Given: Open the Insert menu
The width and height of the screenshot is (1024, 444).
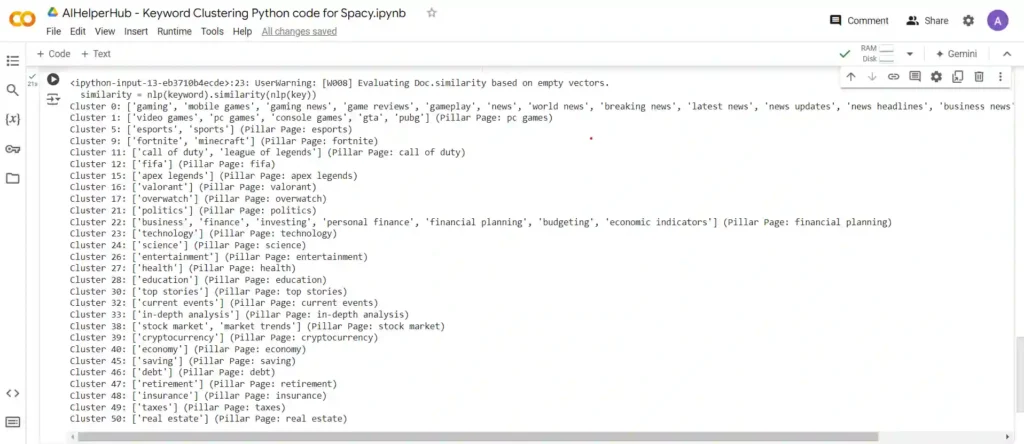Looking at the screenshot, I should click(136, 31).
